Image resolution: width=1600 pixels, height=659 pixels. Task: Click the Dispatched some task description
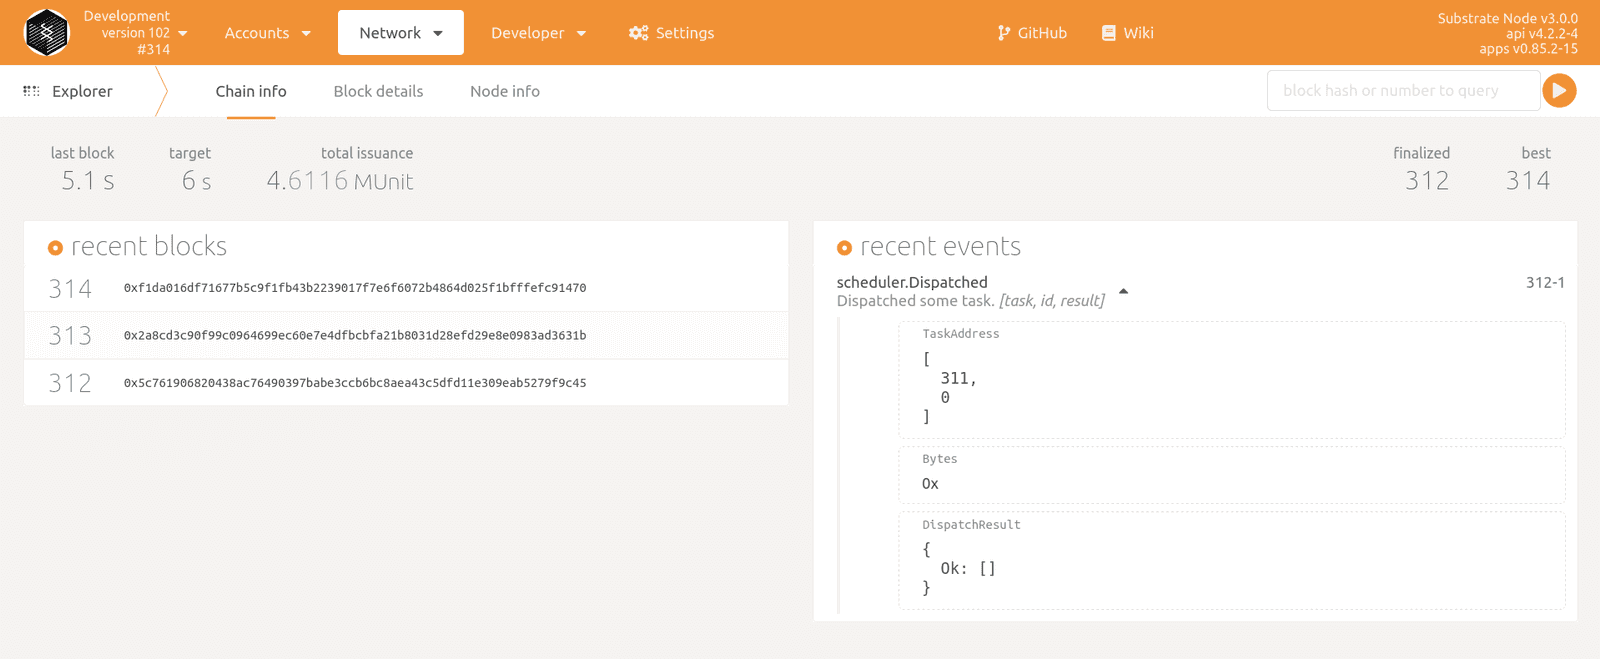971,301
